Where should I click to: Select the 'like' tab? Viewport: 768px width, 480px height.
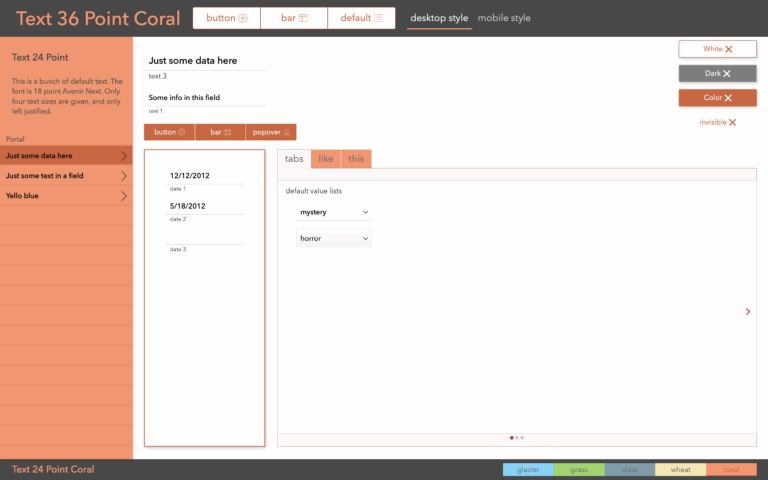click(326, 159)
